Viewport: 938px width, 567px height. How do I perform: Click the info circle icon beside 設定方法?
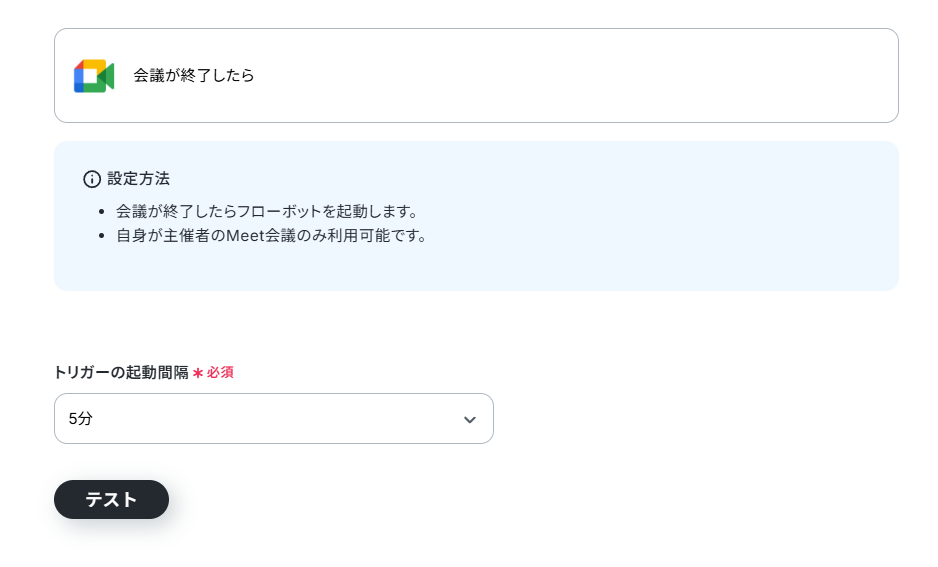(x=92, y=179)
